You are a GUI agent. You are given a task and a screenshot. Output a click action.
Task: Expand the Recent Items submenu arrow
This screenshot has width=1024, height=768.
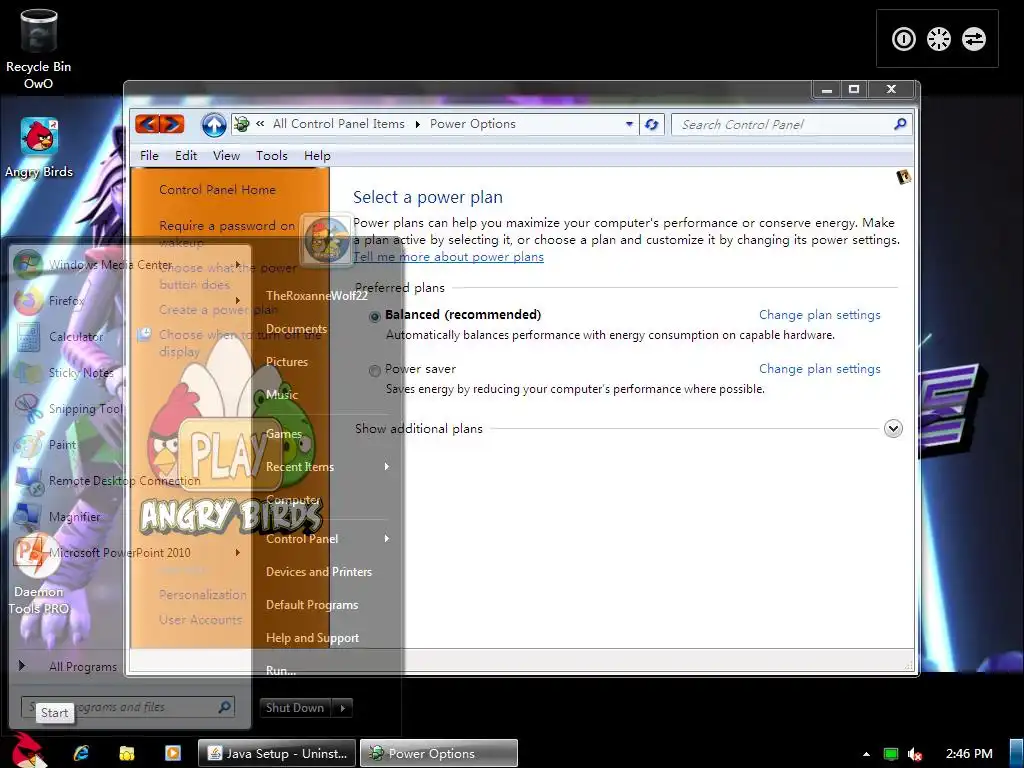[387, 466]
